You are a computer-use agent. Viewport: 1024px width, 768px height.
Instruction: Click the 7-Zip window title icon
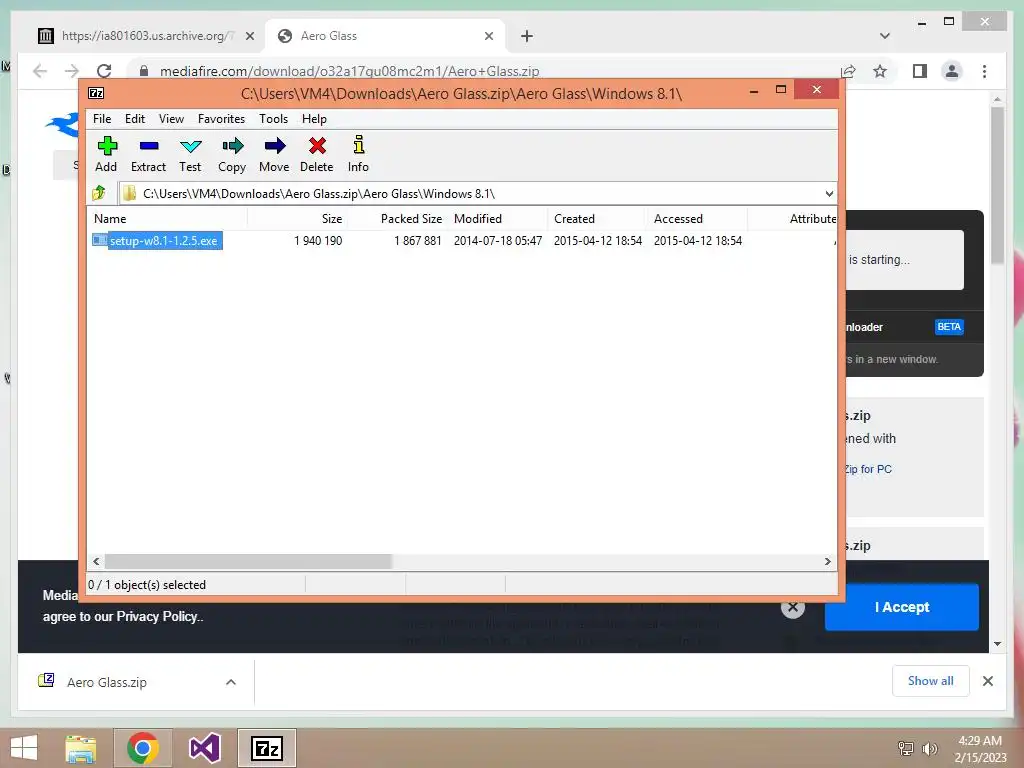(96, 93)
